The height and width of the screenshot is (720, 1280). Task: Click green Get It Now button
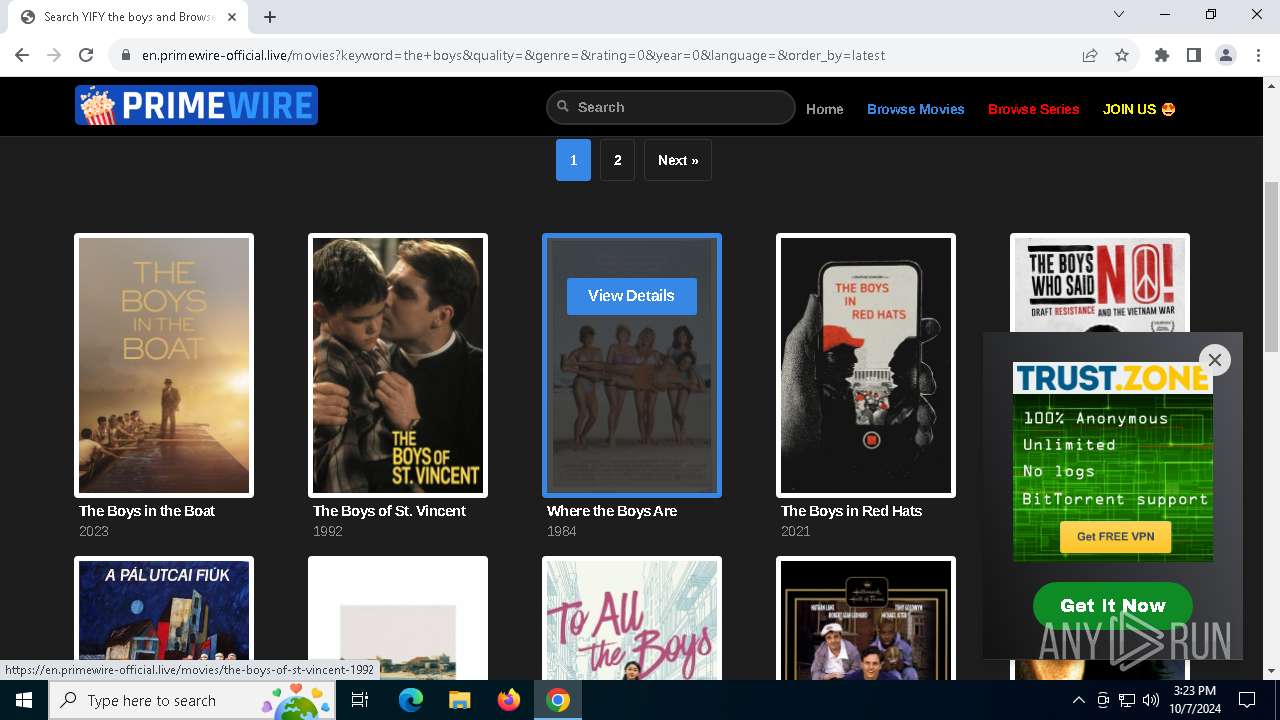pos(1113,605)
